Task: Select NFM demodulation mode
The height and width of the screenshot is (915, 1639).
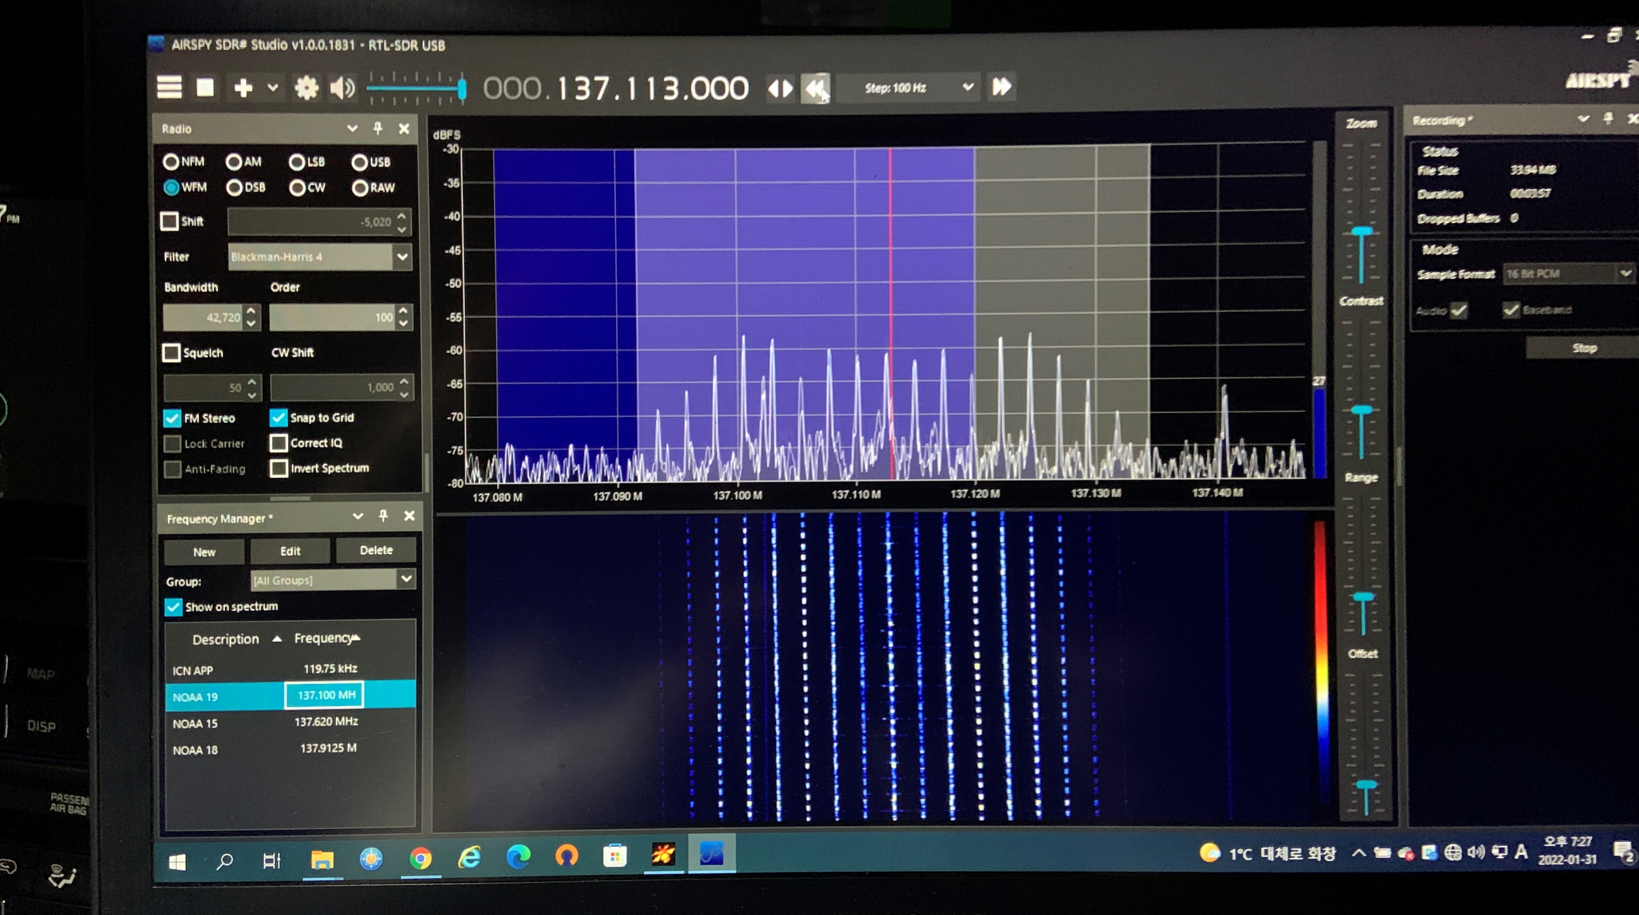Action: coord(171,161)
